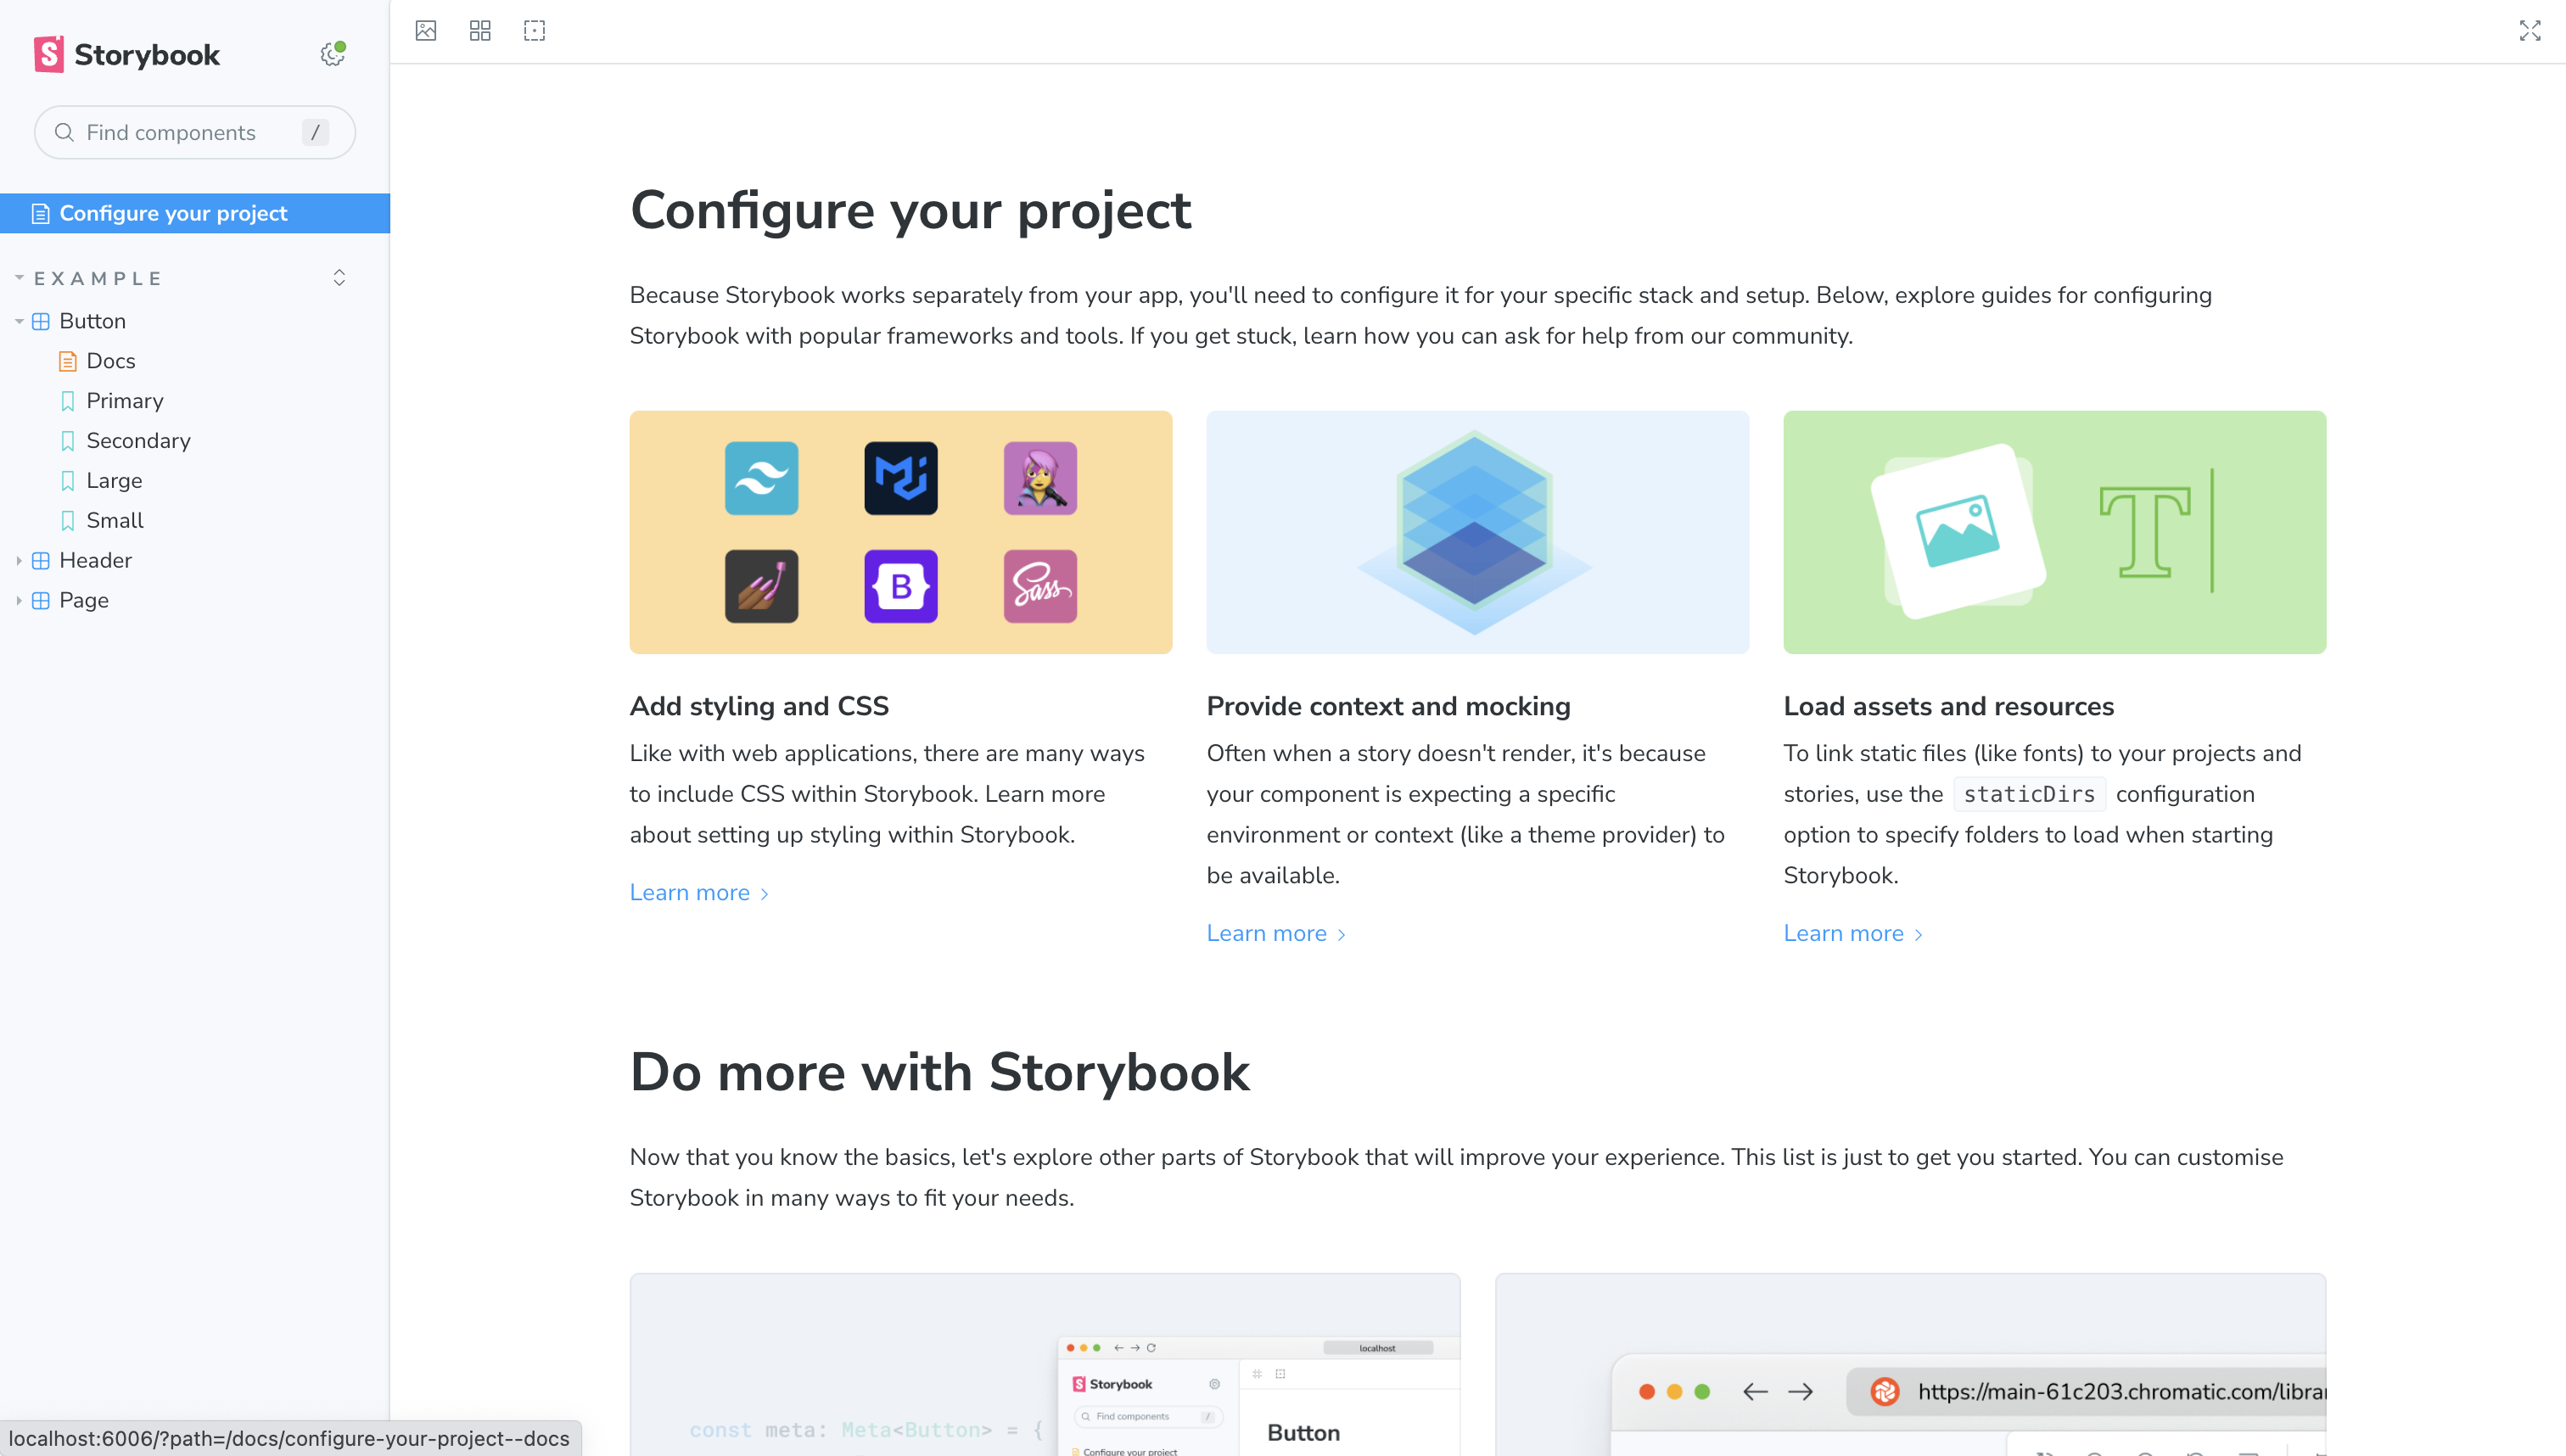This screenshot has width=2566, height=1456.
Task: Click the Storybook logo
Action: [x=126, y=54]
